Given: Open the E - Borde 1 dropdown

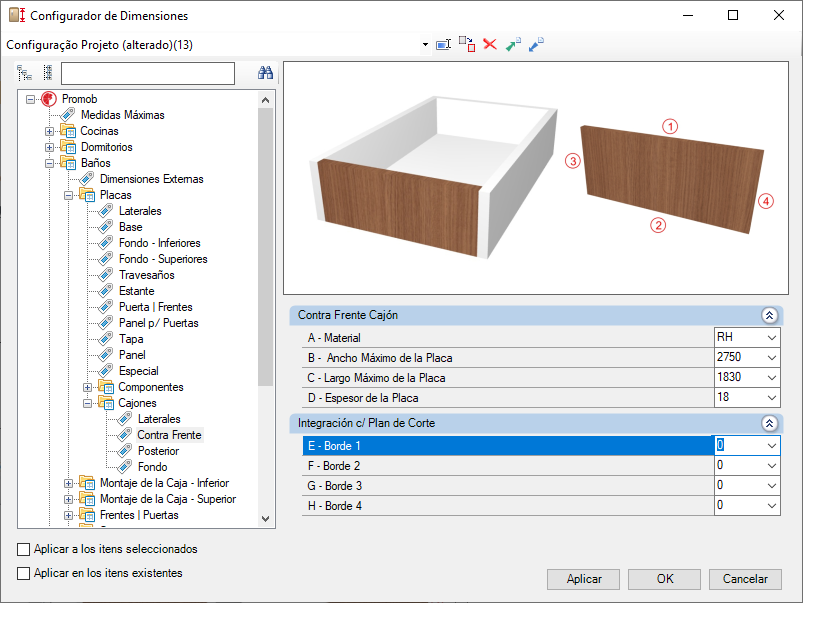Looking at the screenshot, I should pos(772,446).
